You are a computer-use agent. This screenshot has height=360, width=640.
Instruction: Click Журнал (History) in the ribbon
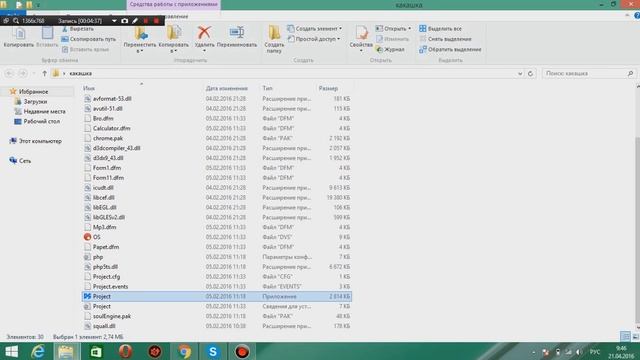390,49
